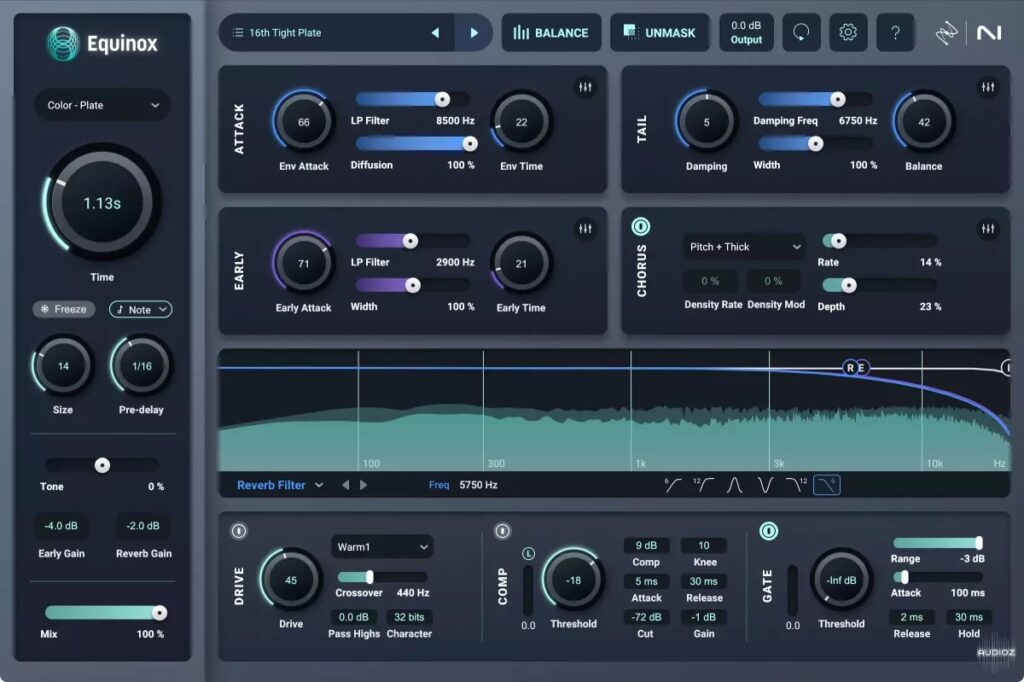Click the Gate Attack slider handle
Image resolution: width=1024 pixels, height=682 pixels.
904,577
